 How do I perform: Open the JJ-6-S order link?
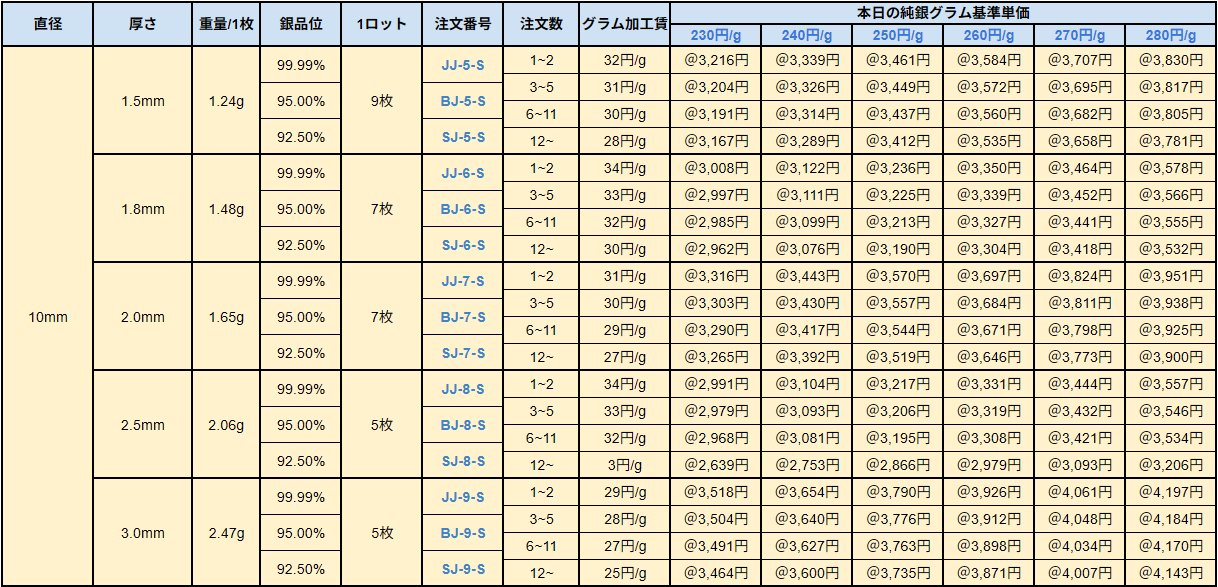(463, 173)
